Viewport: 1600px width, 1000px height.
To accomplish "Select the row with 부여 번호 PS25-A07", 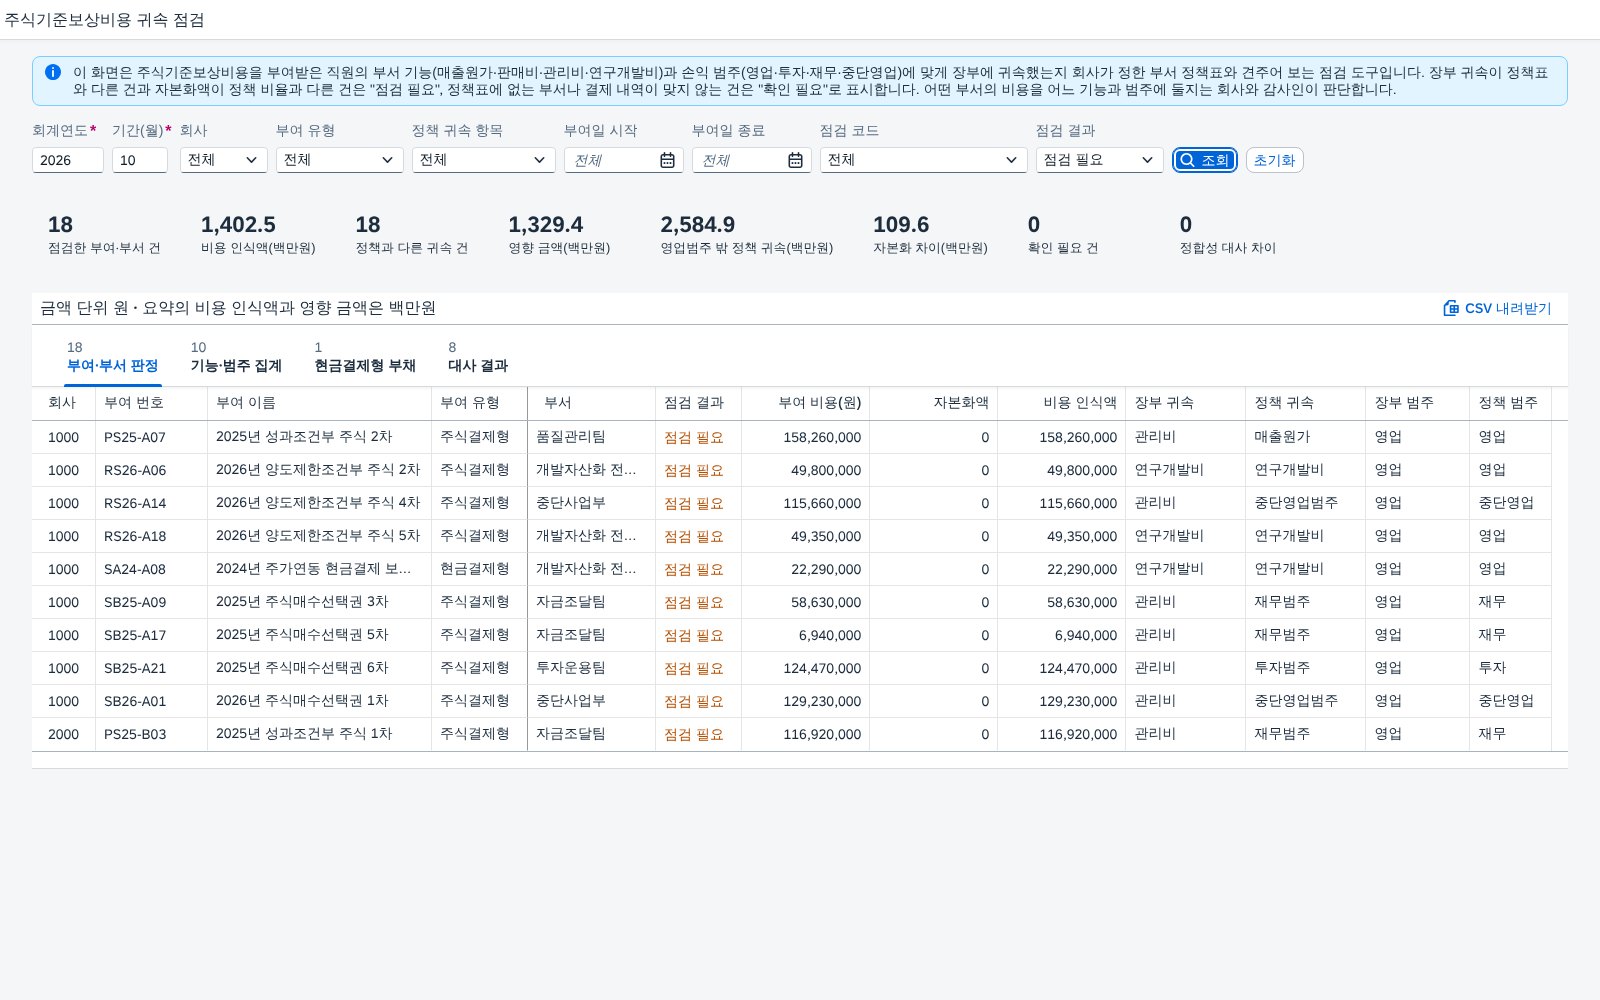I will [800, 437].
